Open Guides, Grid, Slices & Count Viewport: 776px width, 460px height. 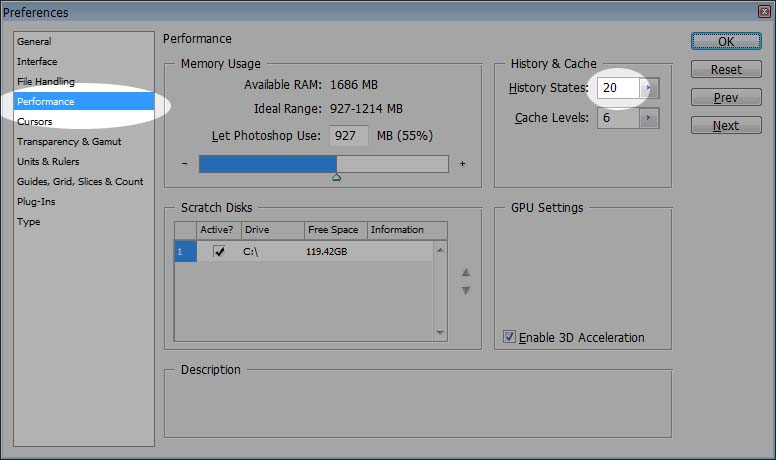pyautogui.click(x=80, y=182)
